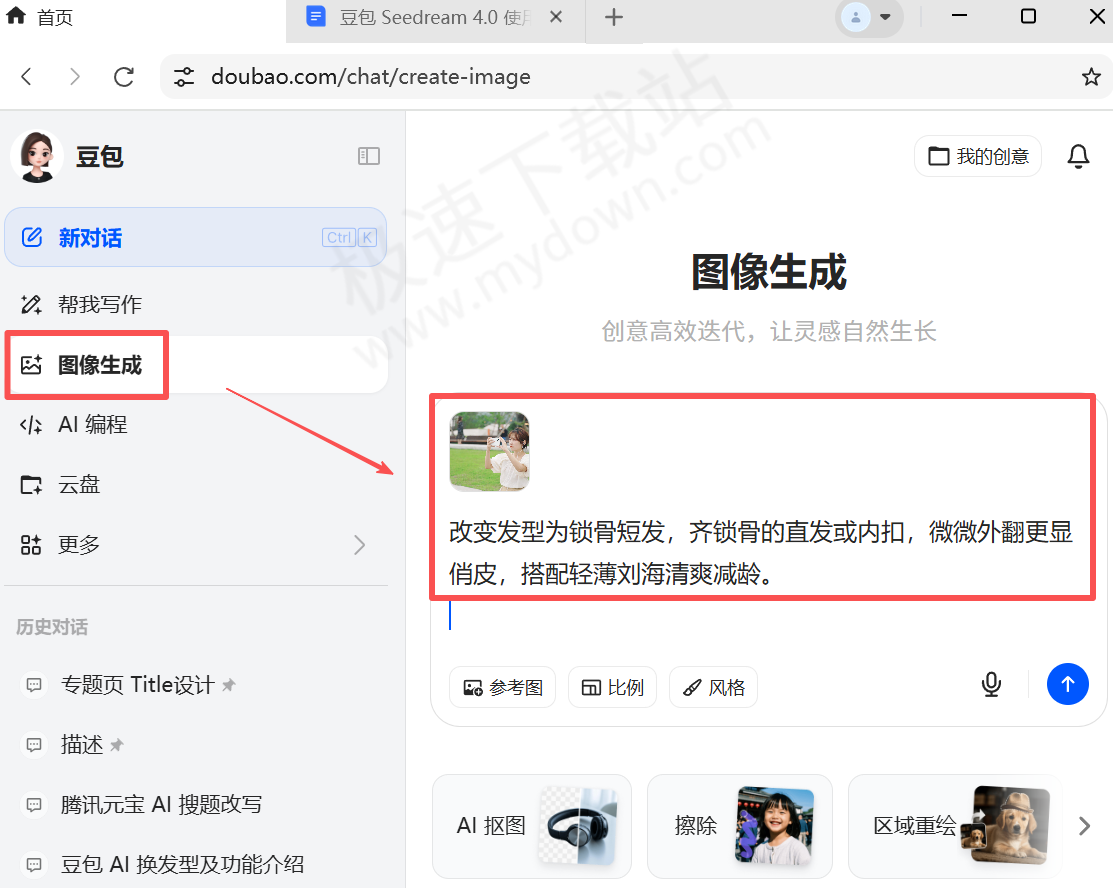Select the AI 抠图 feature card
The image size is (1113, 888).
pos(531,826)
